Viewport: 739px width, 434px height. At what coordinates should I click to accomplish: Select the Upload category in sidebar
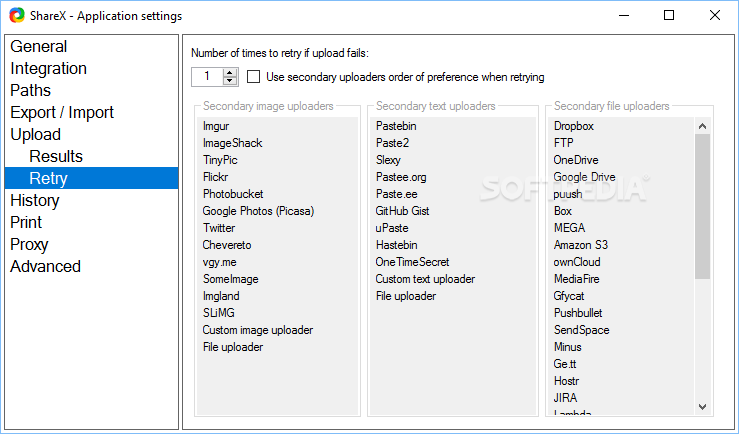pos(35,134)
